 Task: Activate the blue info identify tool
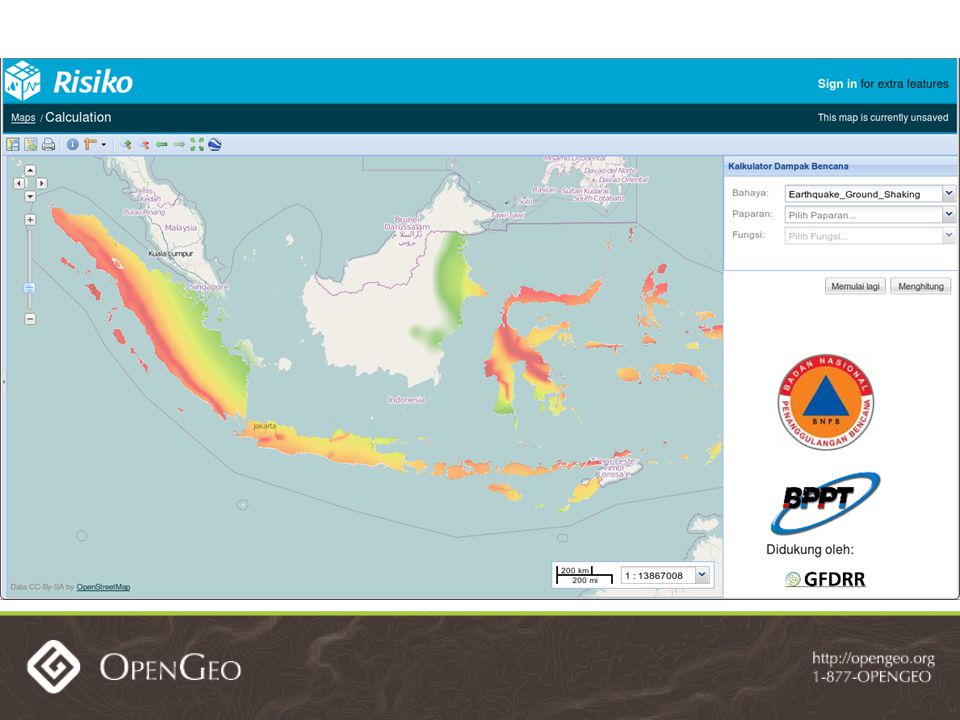(x=72, y=145)
